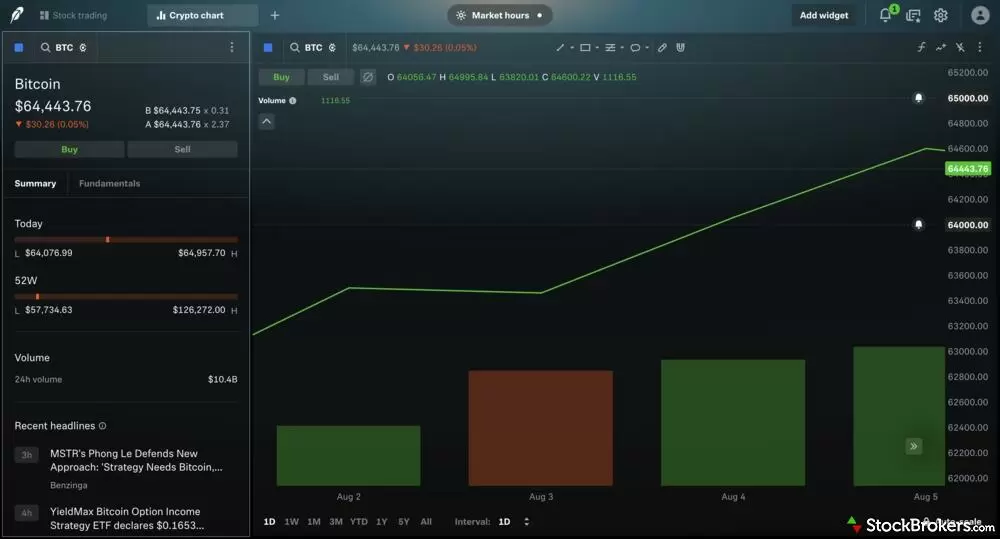1000x539 pixels.
Task: Select the 1D time range
Action: (269, 522)
